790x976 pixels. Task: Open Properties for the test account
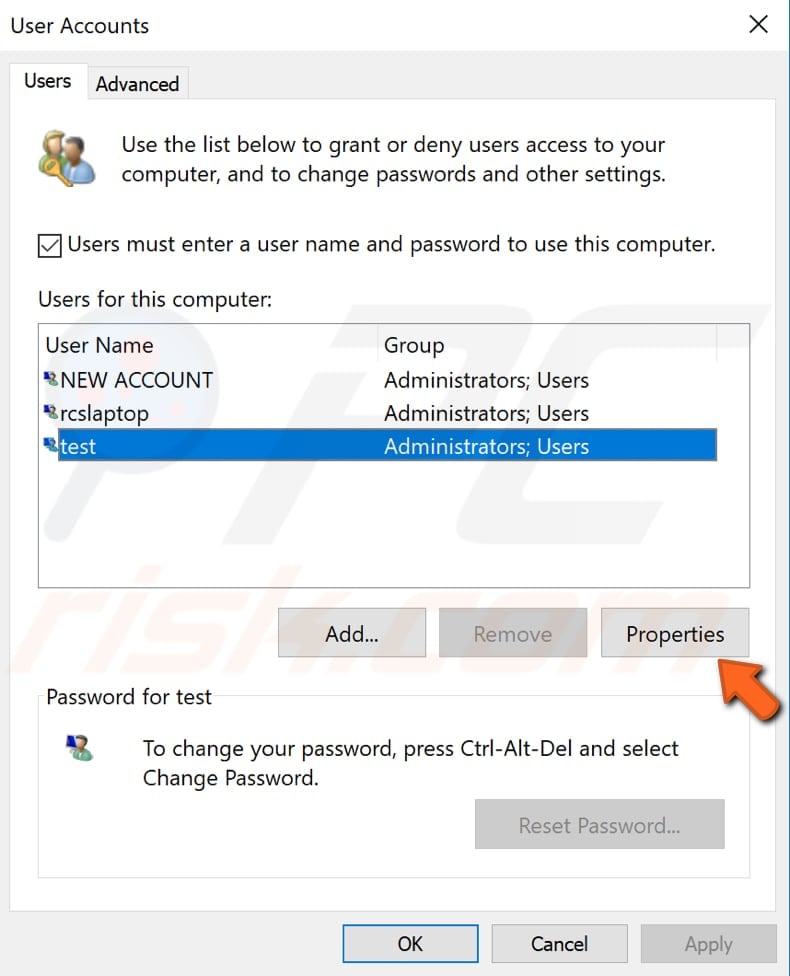point(675,633)
